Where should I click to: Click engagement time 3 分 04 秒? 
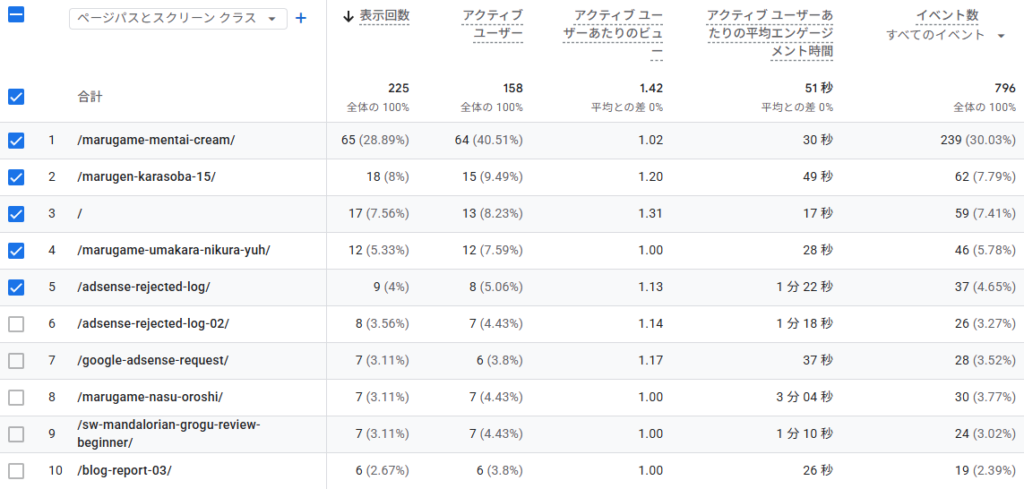[803, 397]
